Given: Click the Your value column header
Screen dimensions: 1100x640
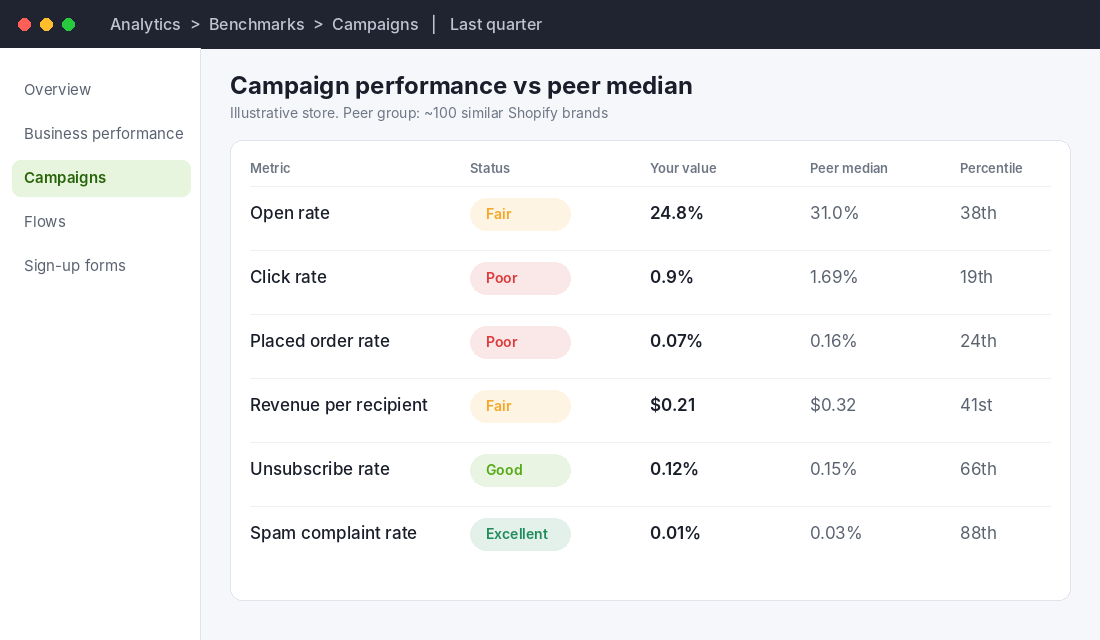Looking at the screenshot, I should (683, 168).
